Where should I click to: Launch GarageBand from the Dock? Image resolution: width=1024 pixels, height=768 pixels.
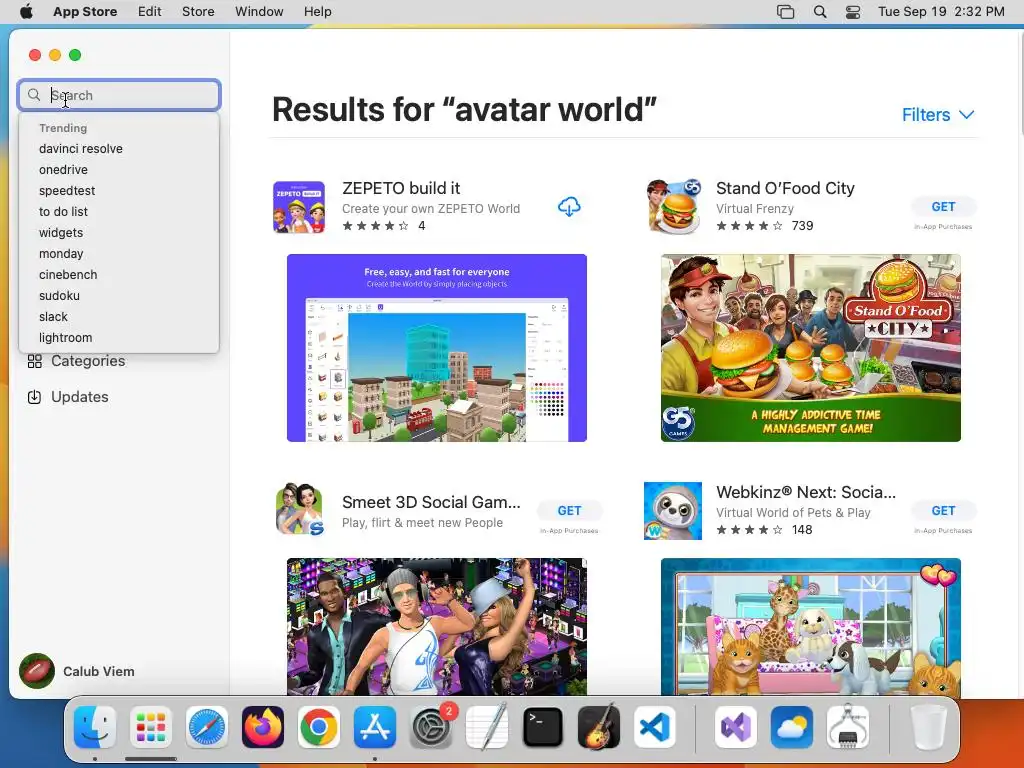(599, 727)
